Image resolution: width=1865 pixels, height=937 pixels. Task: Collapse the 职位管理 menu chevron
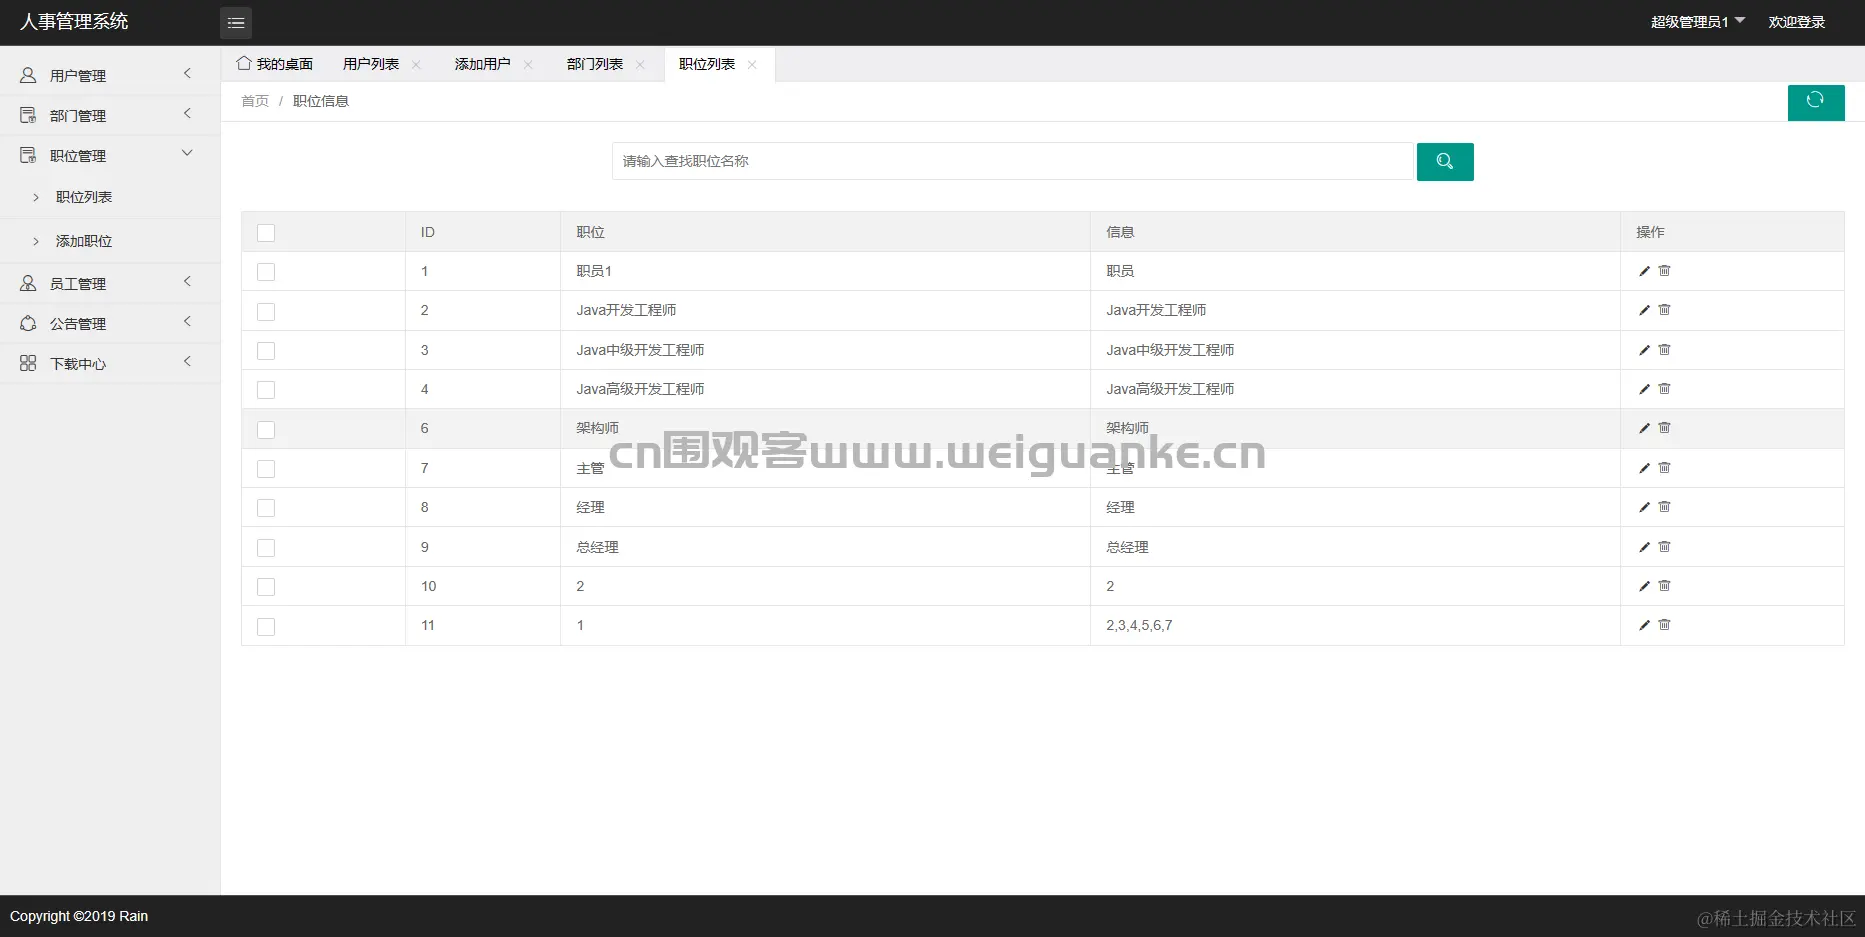tap(187, 153)
